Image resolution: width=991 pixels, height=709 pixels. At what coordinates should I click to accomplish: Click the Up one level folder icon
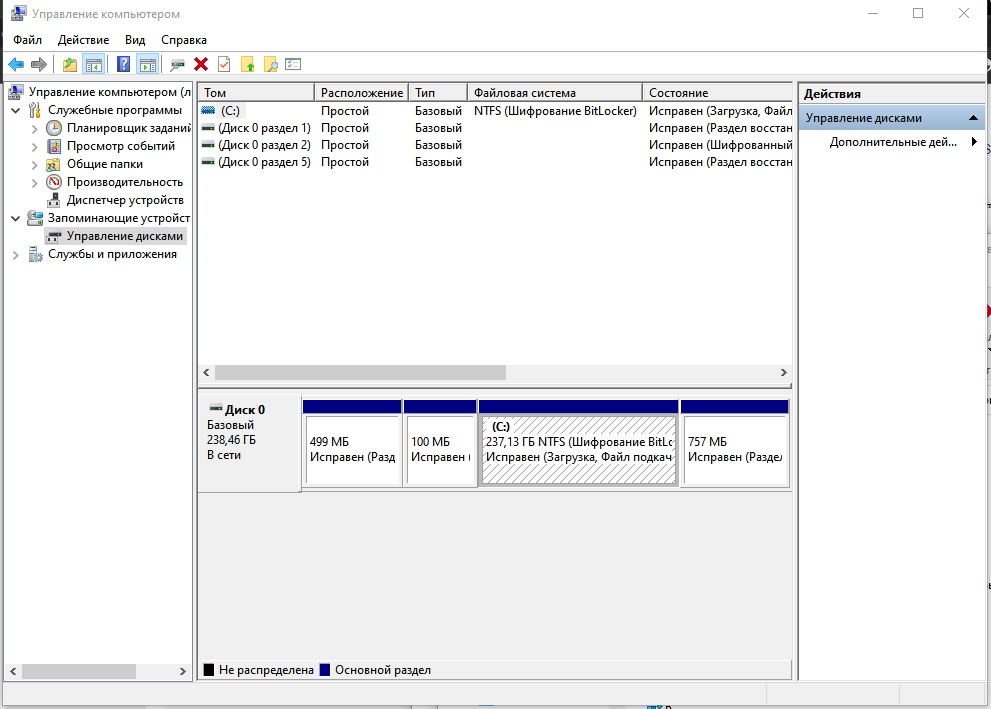coord(69,64)
